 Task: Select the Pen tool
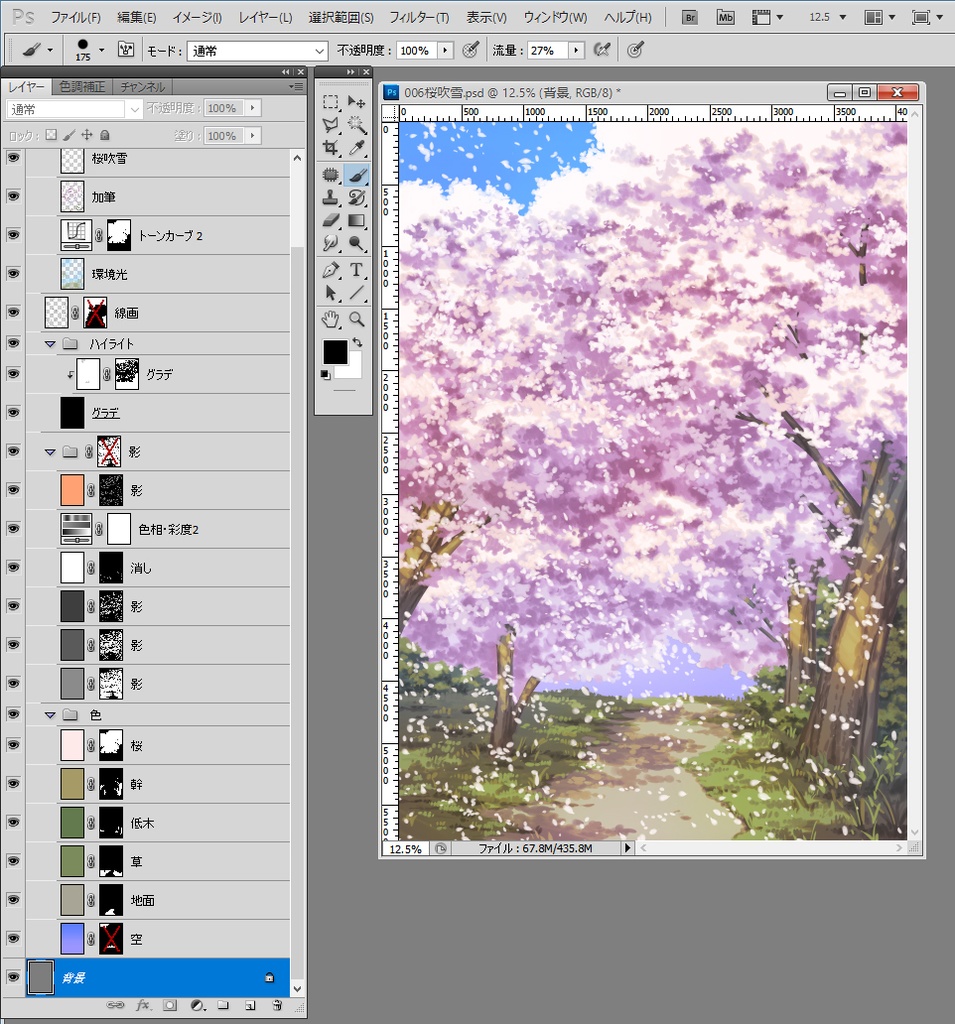(331, 270)
